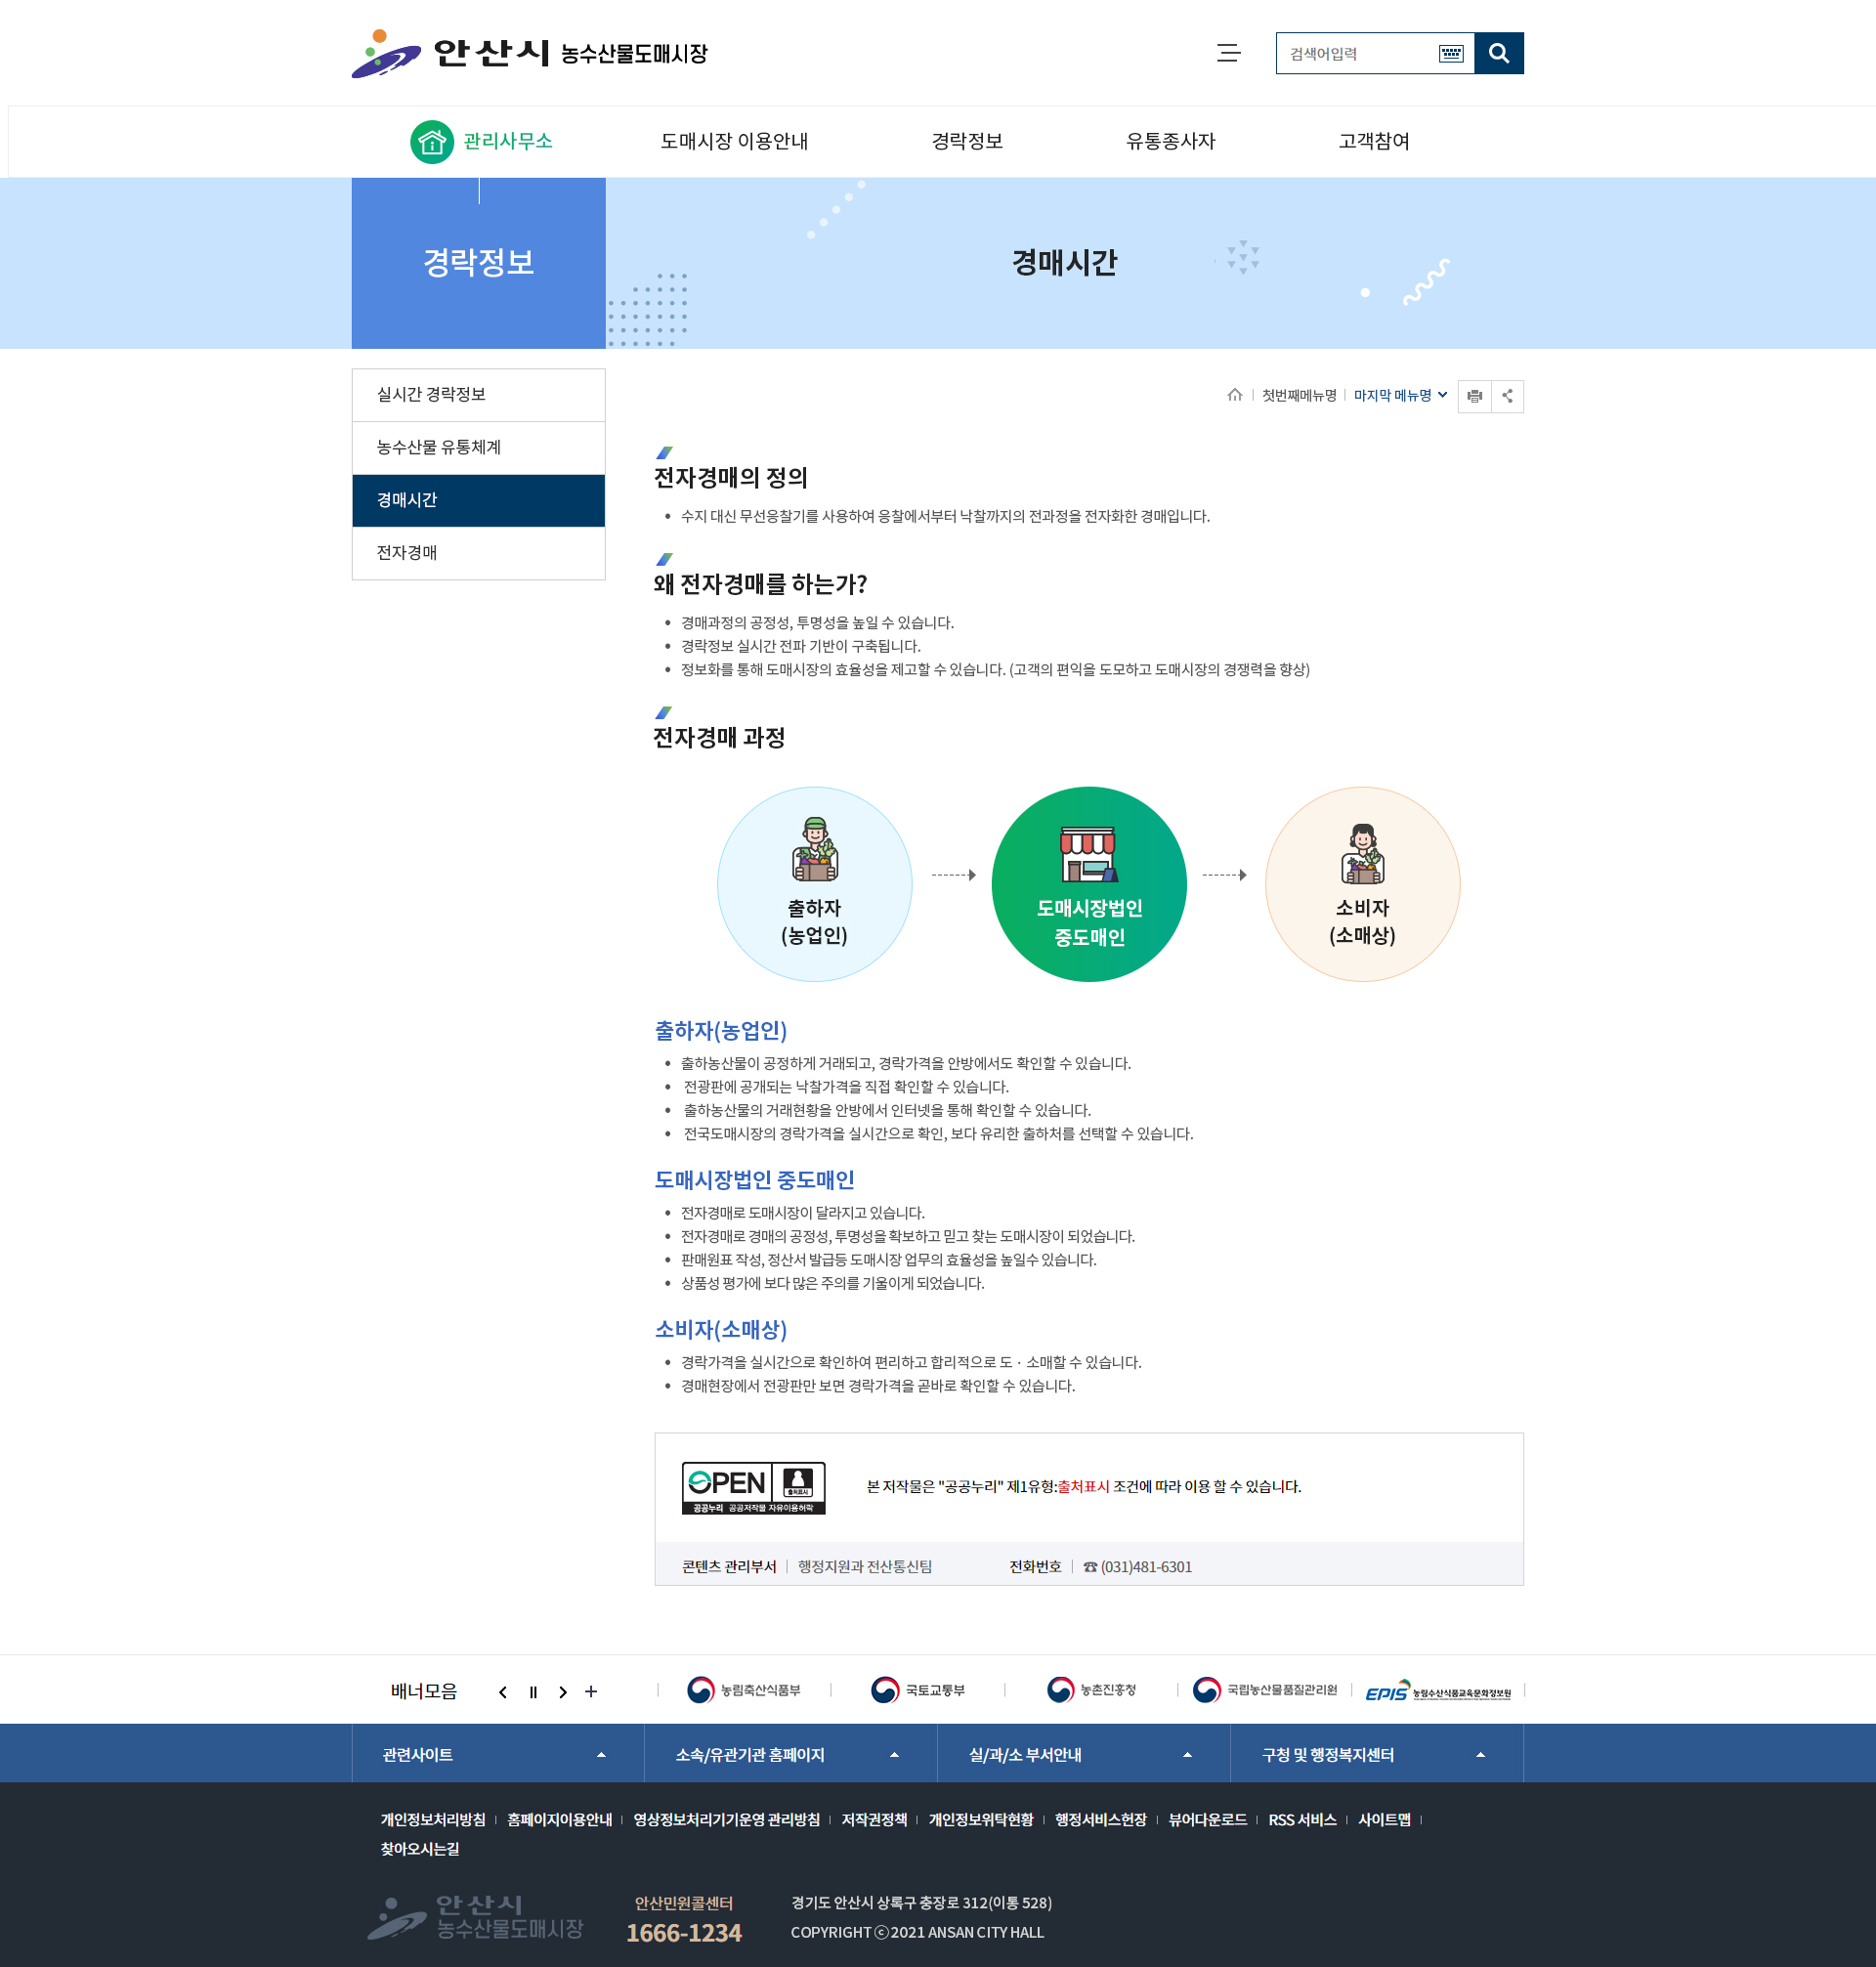The image size is (1876, 1967).
Task: Click the phone number (031)481-6301
Action: [x=1146, y=1567]
